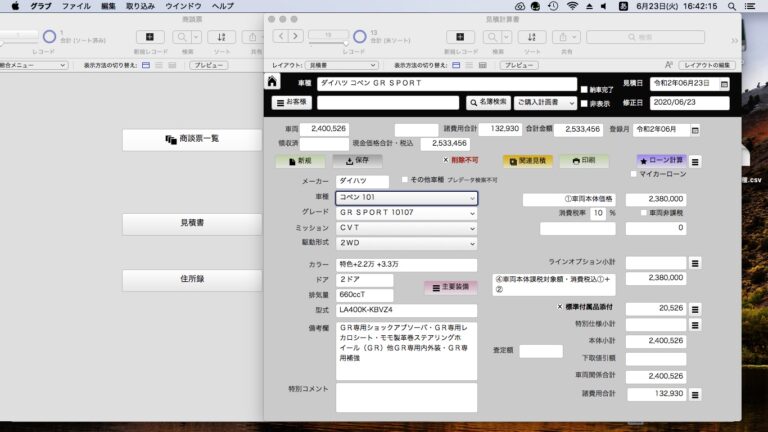Open the 車種 dropdown showing コペン 101
This screenshot has width=768, height=432.
point(407,198)
